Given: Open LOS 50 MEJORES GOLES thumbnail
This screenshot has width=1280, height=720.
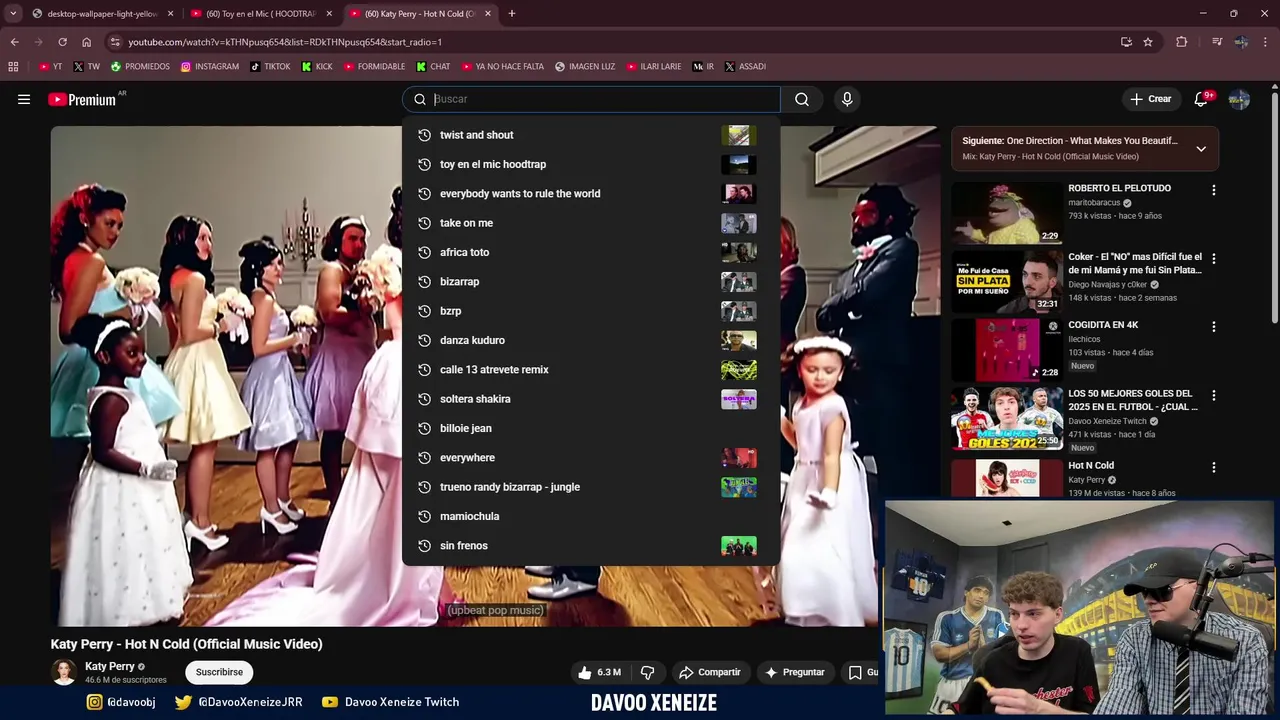Looking at the screenshot, I should click(1007, 418).
